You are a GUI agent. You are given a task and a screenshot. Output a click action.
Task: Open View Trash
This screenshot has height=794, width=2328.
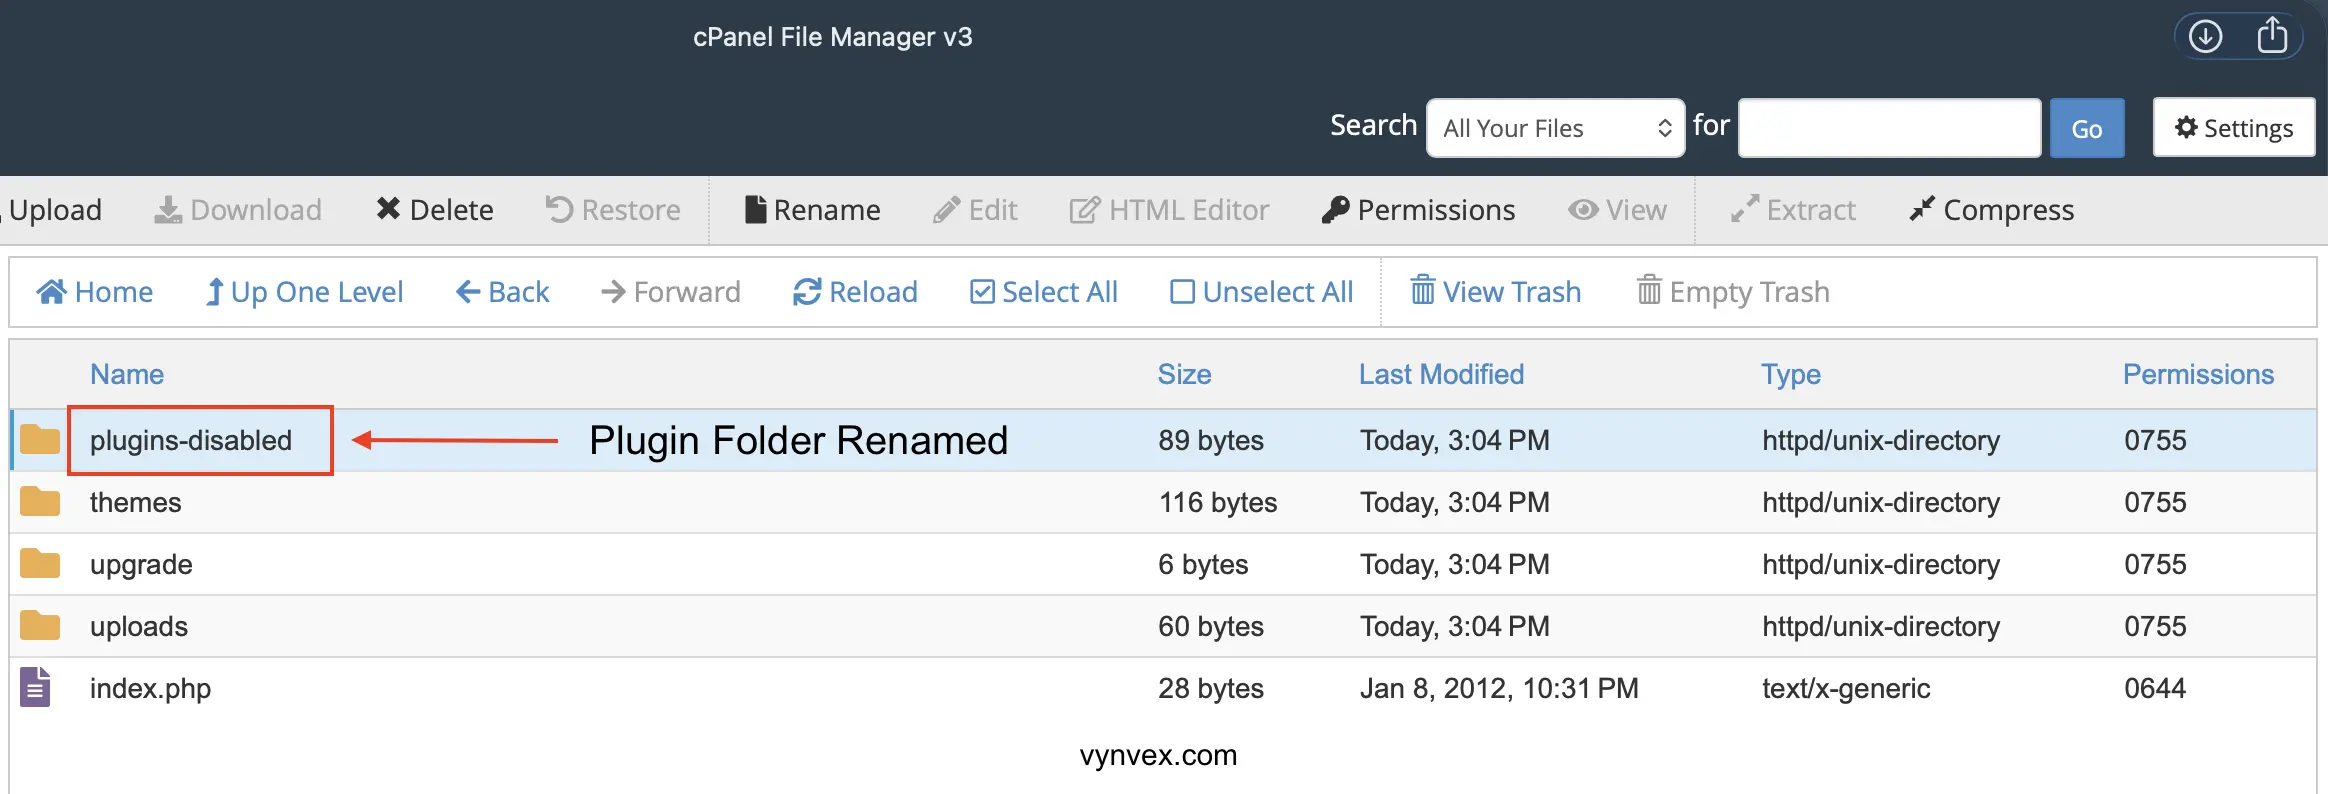1496,292
